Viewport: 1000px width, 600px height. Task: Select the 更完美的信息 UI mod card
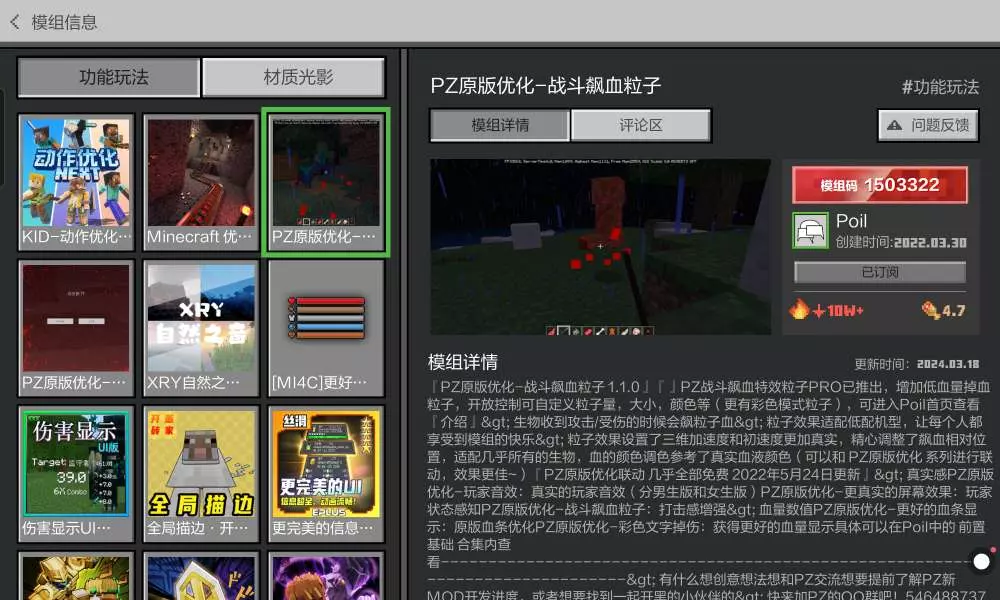tap(326, 474)
